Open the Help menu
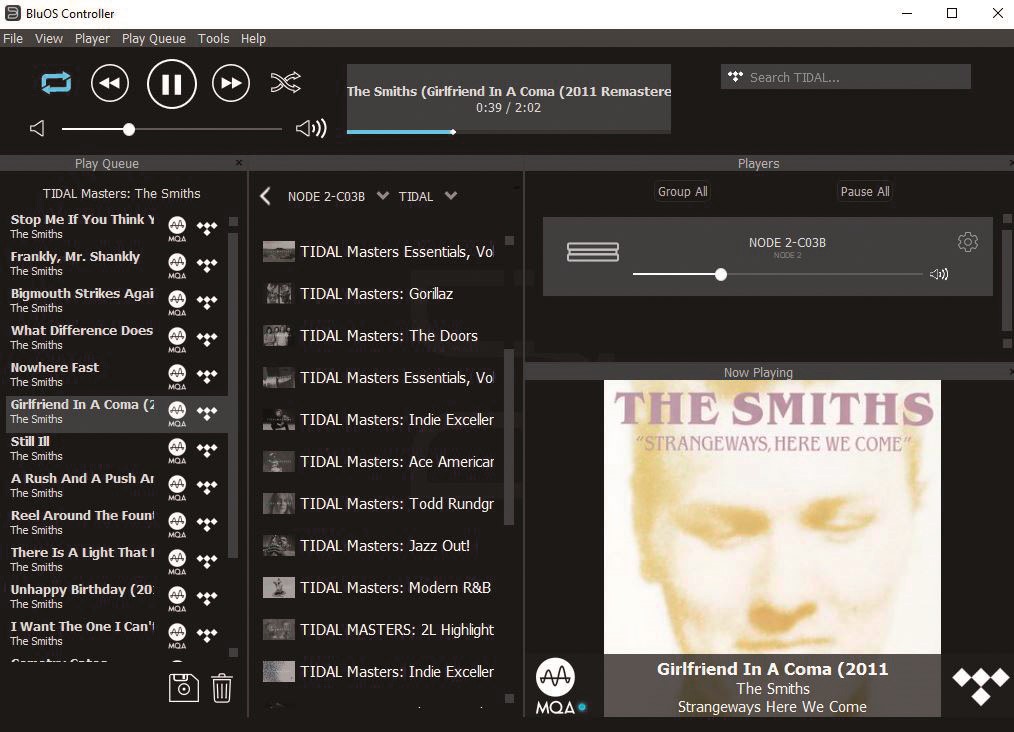 [254, 38]
